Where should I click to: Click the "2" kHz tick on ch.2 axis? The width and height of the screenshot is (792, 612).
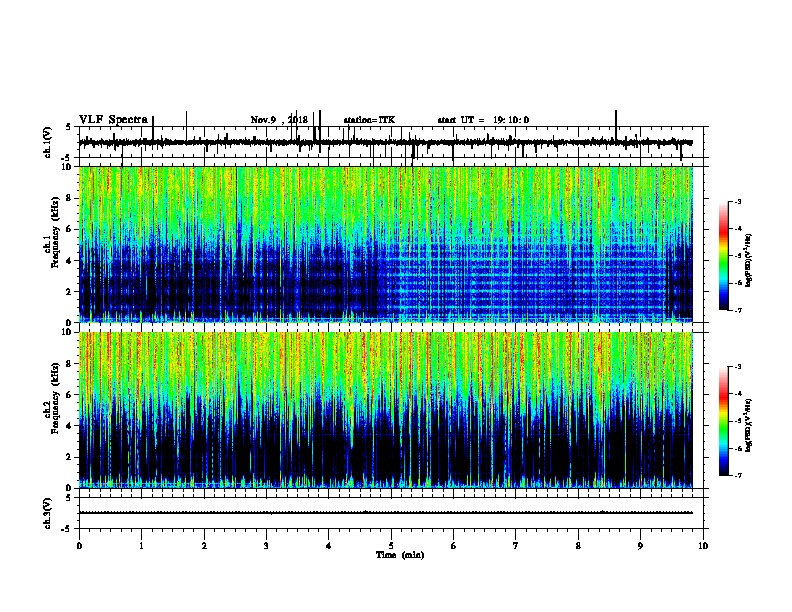coord(70,457)
